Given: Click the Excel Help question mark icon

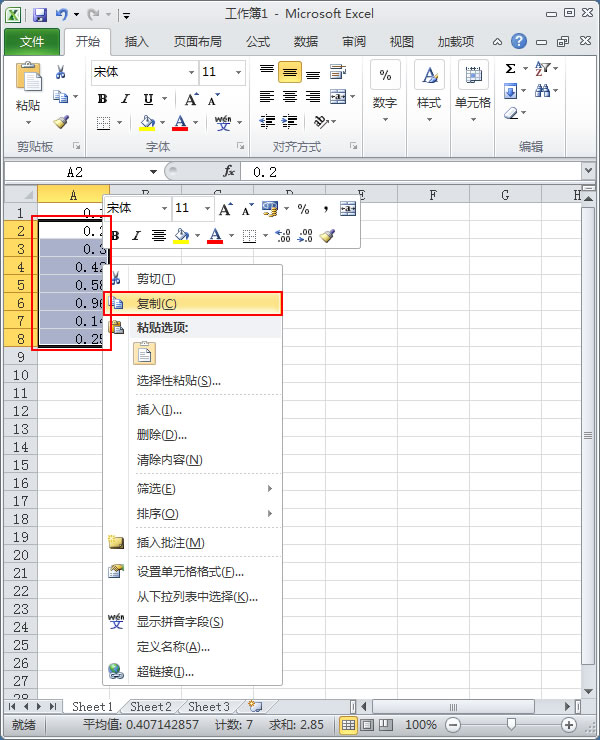Looking at the screenshot, I should pos(518,42).
